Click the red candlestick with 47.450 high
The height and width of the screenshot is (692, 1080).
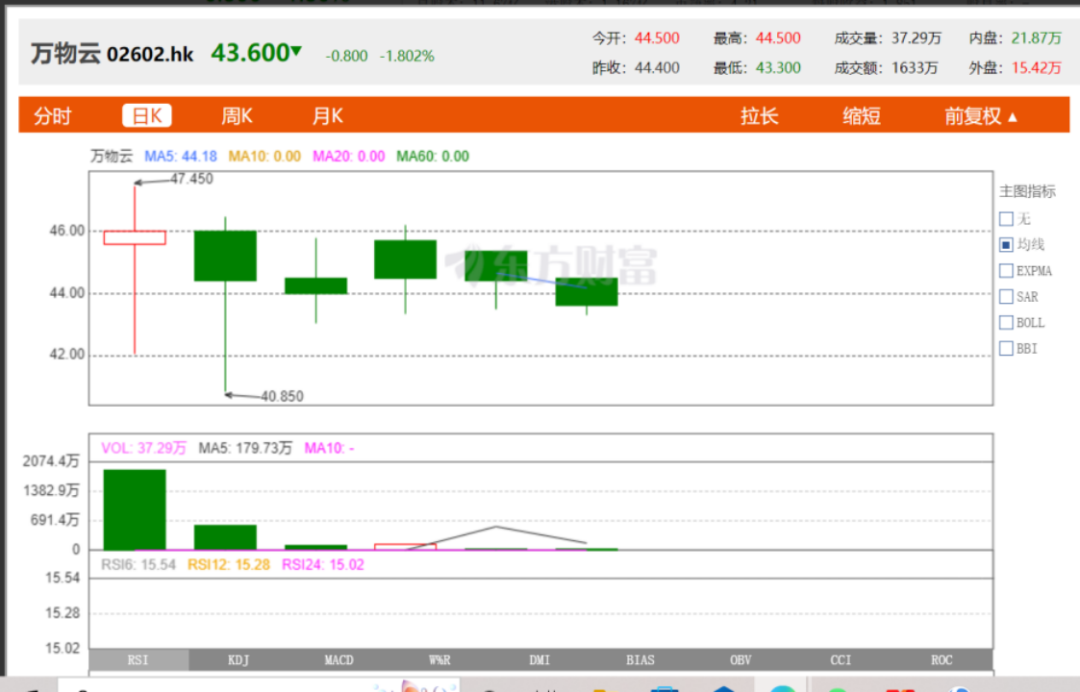135,237
